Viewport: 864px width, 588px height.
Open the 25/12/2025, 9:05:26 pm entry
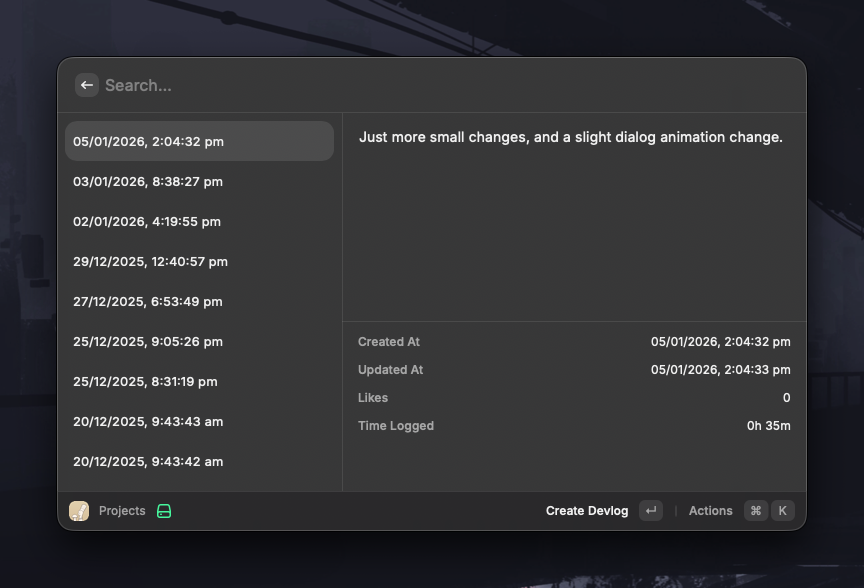pyautogui.click(x=199, y=342)
